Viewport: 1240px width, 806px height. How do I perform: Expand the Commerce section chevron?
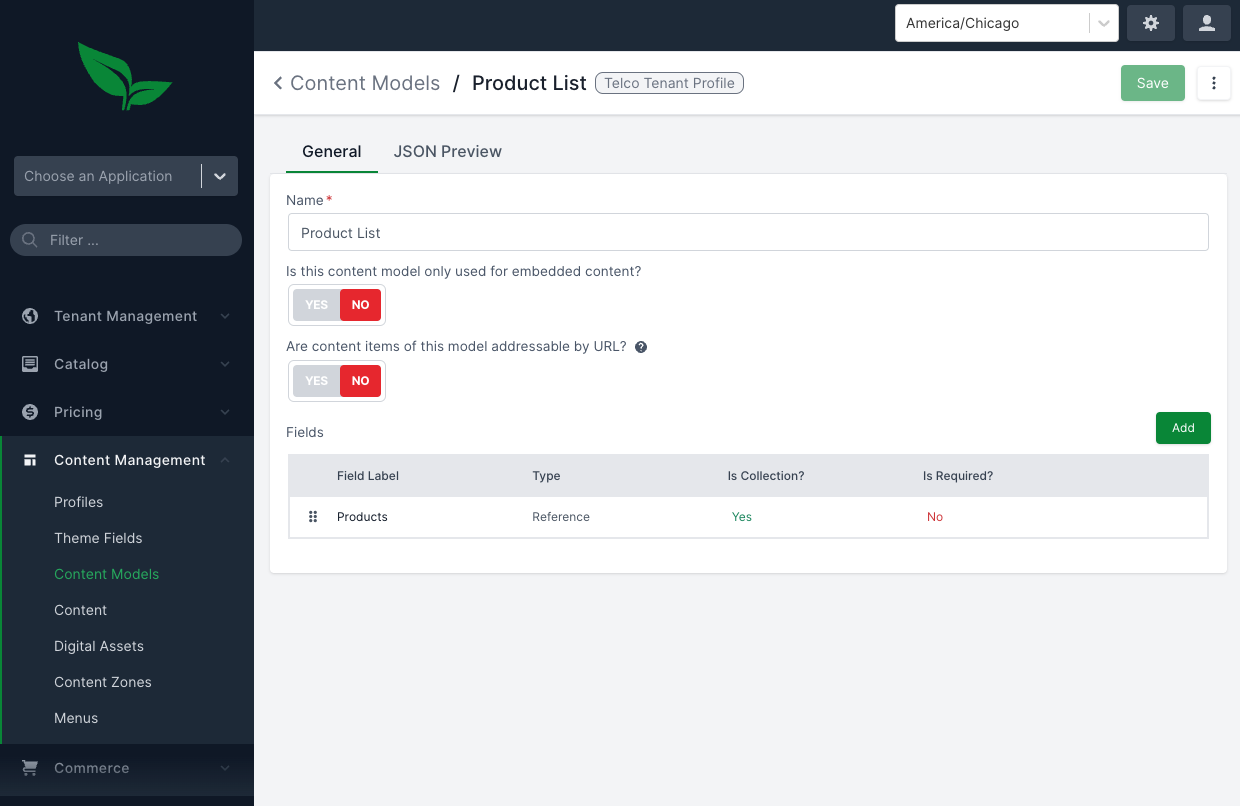pyautogui.click(x=225, y=768)
